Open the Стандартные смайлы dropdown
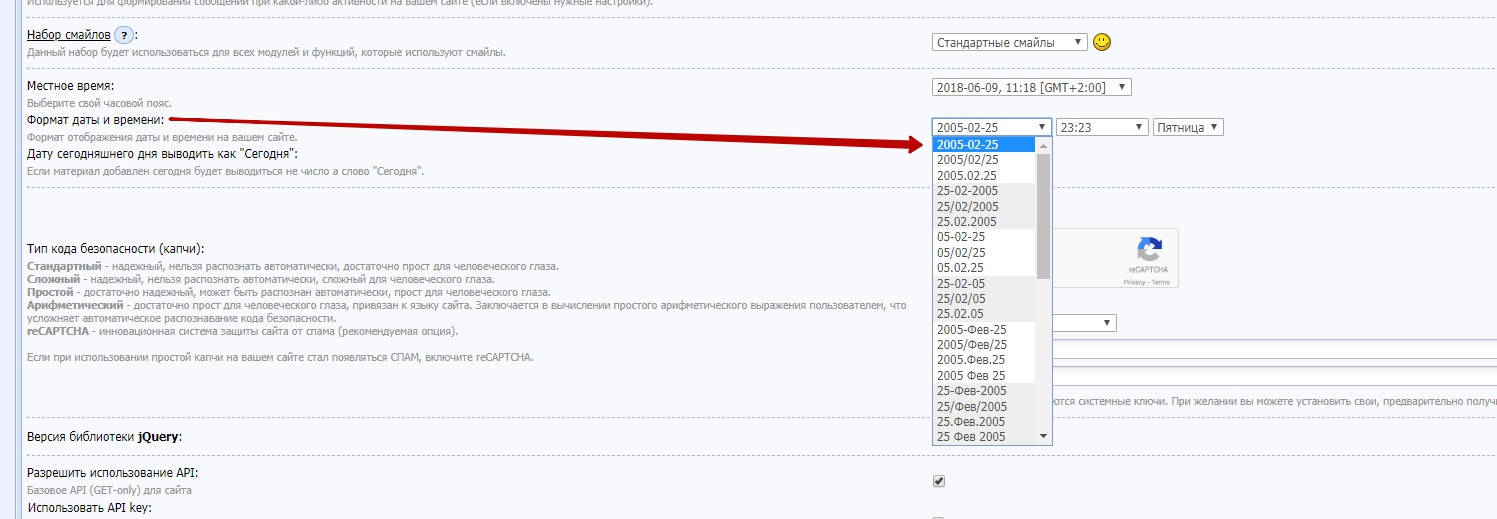 click(x=1009, y=42)
